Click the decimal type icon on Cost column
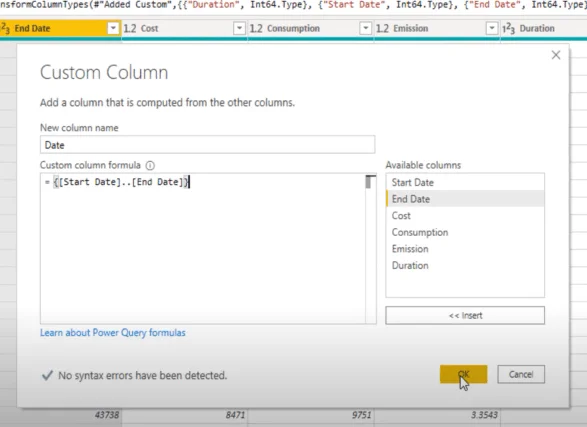The image size is (587, 427). tap(130, 28)
